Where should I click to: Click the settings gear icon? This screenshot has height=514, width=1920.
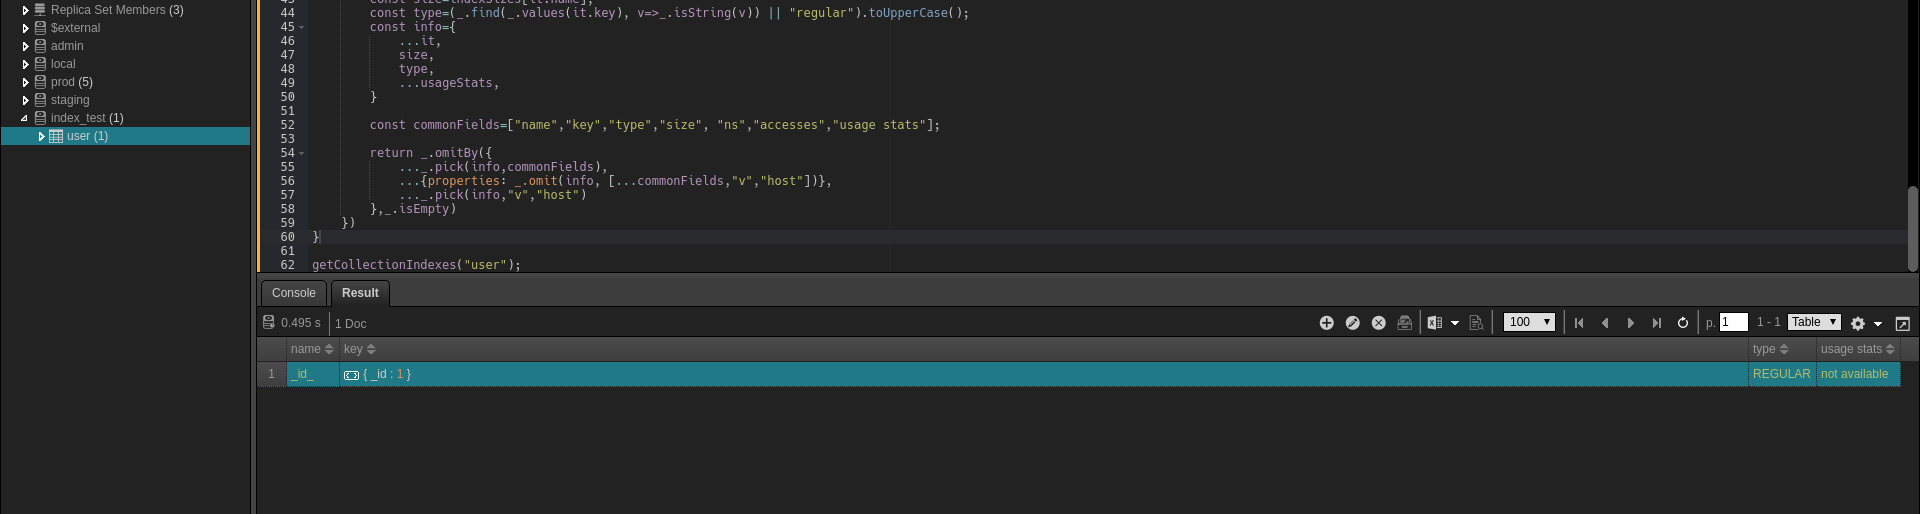pos(1858,323)
